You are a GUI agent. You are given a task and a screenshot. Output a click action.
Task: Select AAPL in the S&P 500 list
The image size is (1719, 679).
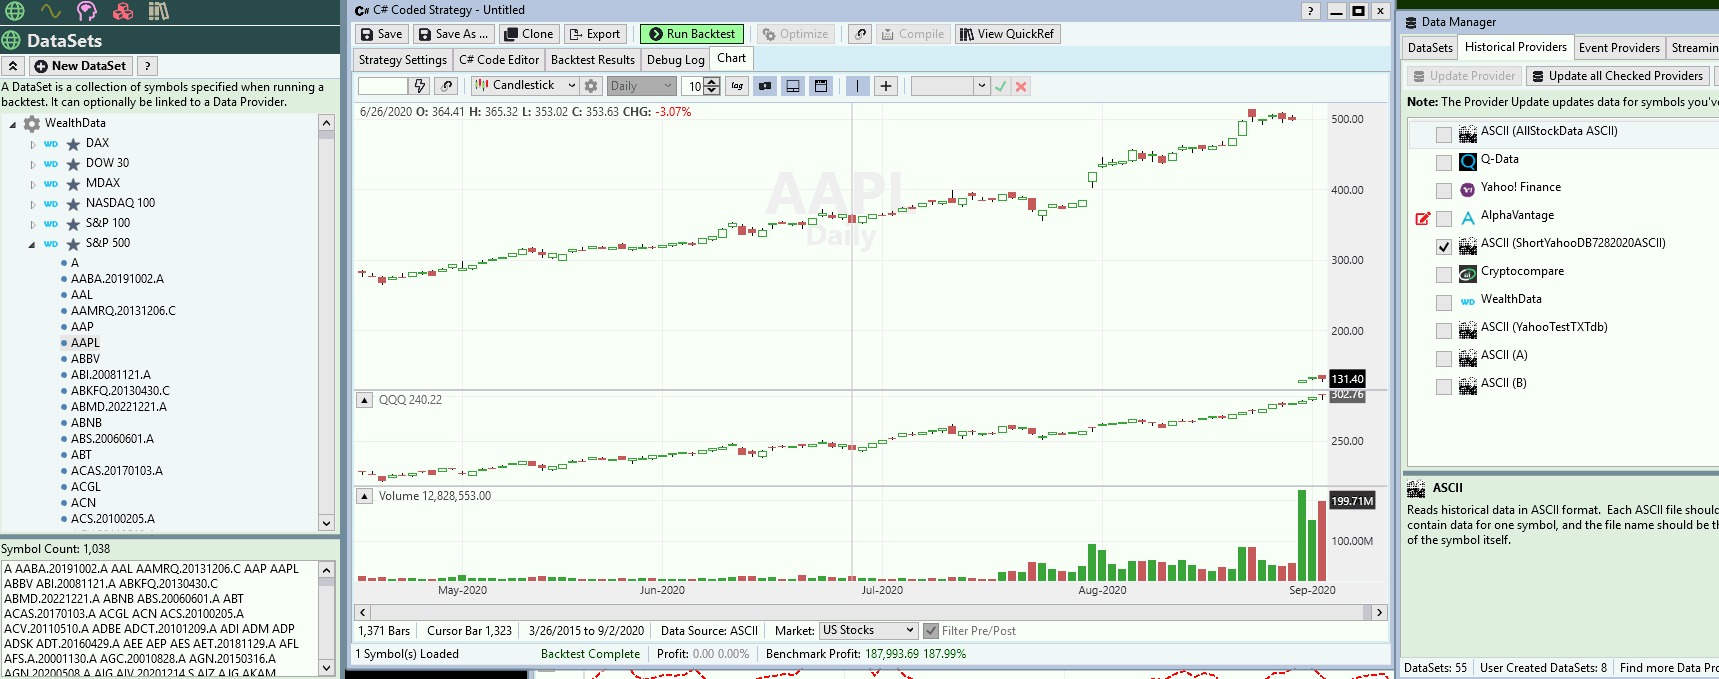pyautogui.click(x=85, y=343)
